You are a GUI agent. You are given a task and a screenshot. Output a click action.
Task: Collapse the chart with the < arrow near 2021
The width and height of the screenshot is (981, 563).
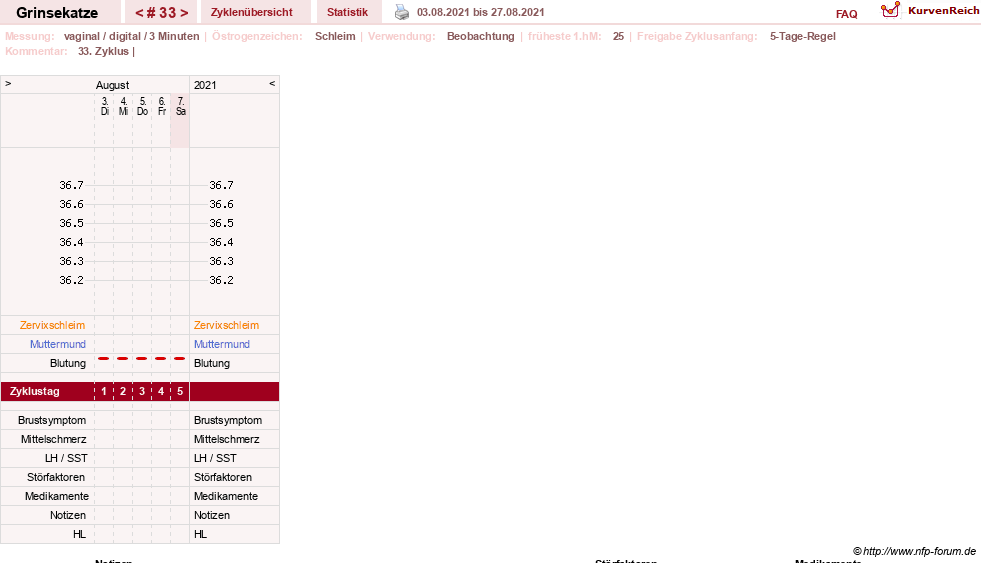(272, 83)
